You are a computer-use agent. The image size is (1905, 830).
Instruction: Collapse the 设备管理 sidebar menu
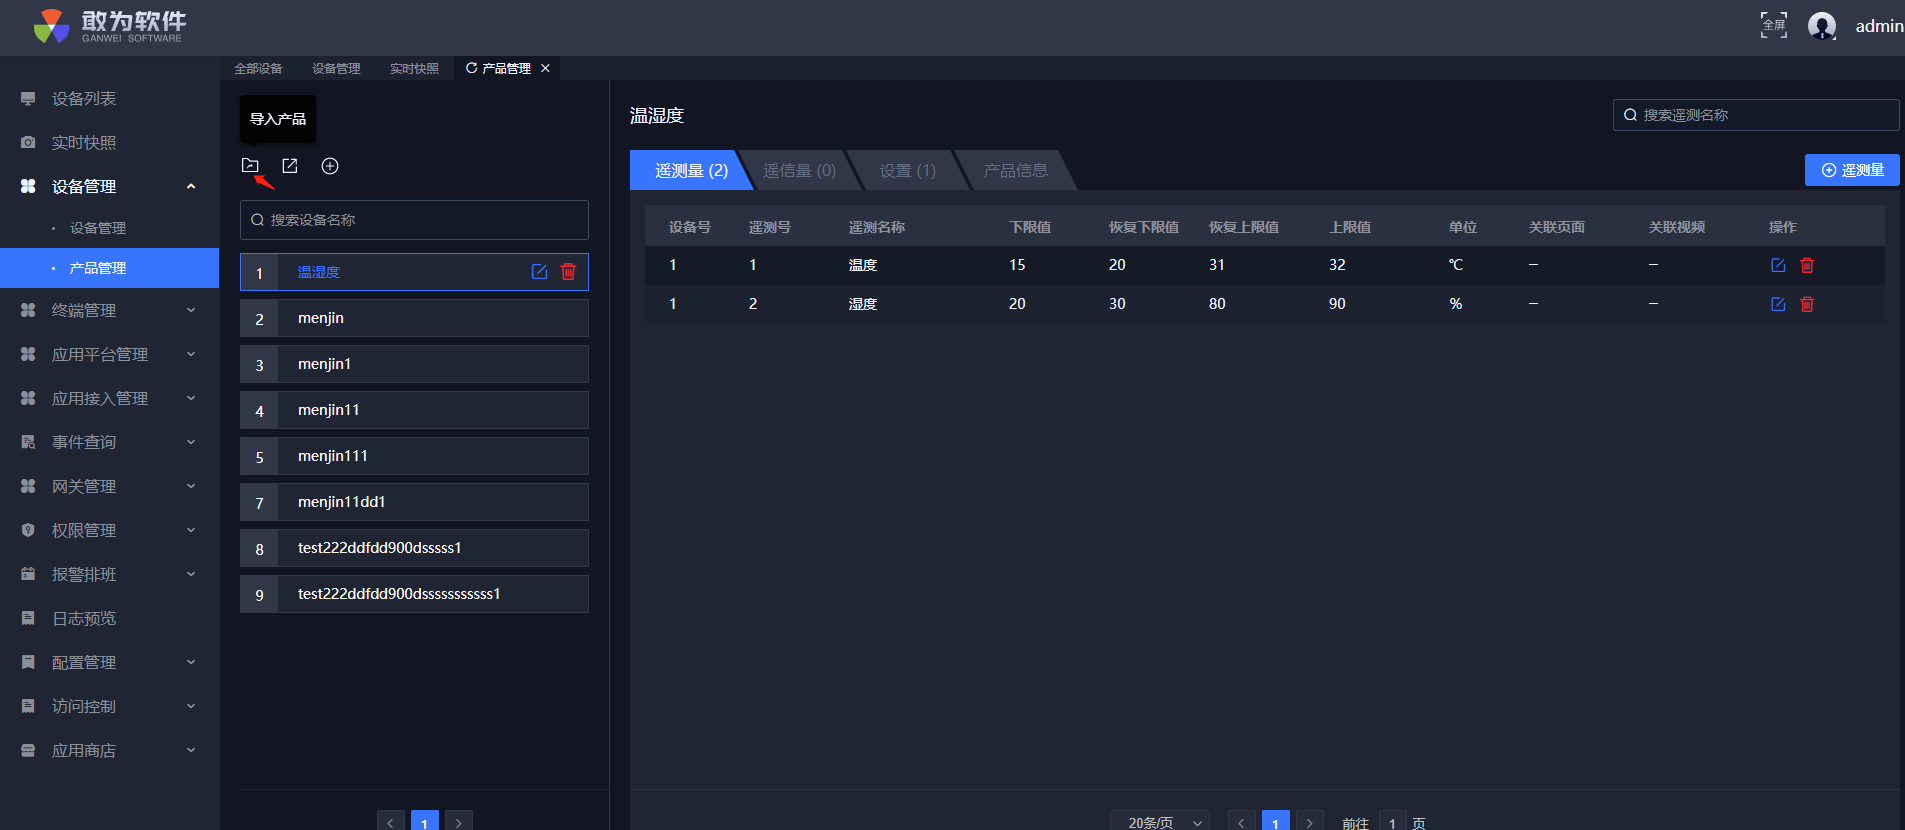191,187
